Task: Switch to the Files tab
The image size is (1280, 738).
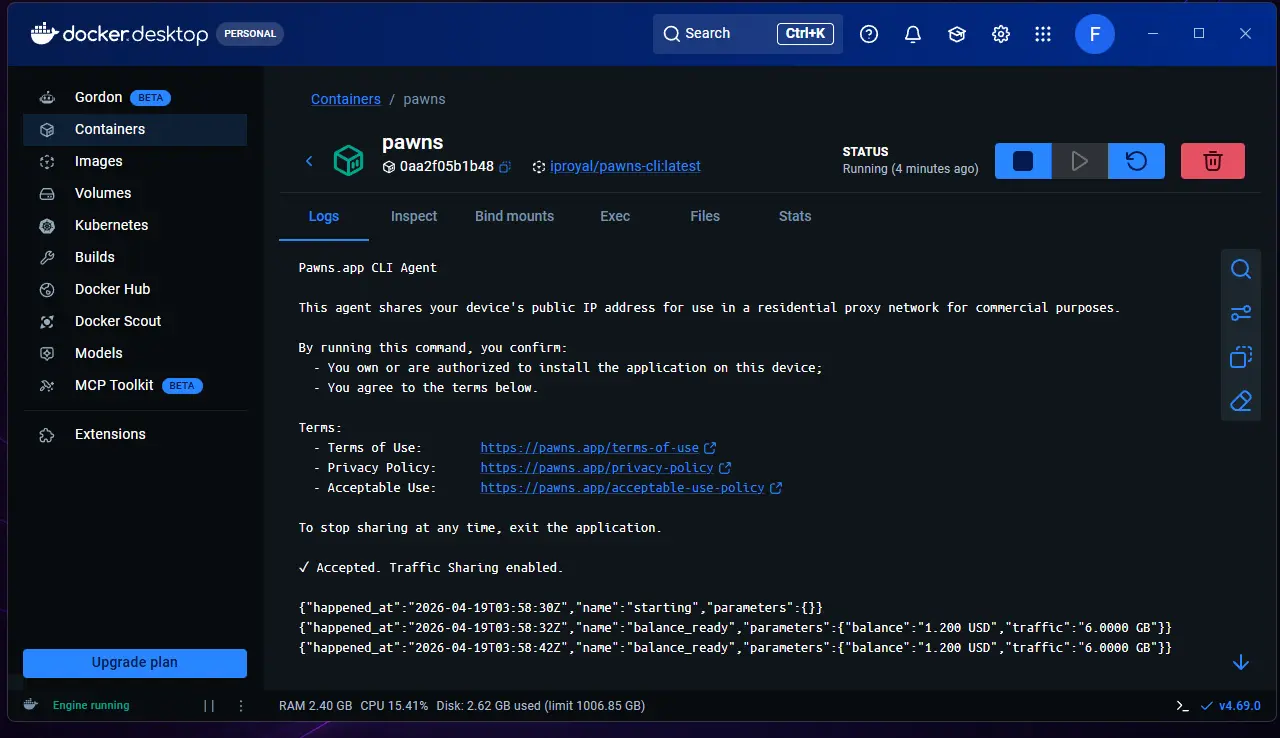Action: (x=705, y=216)
